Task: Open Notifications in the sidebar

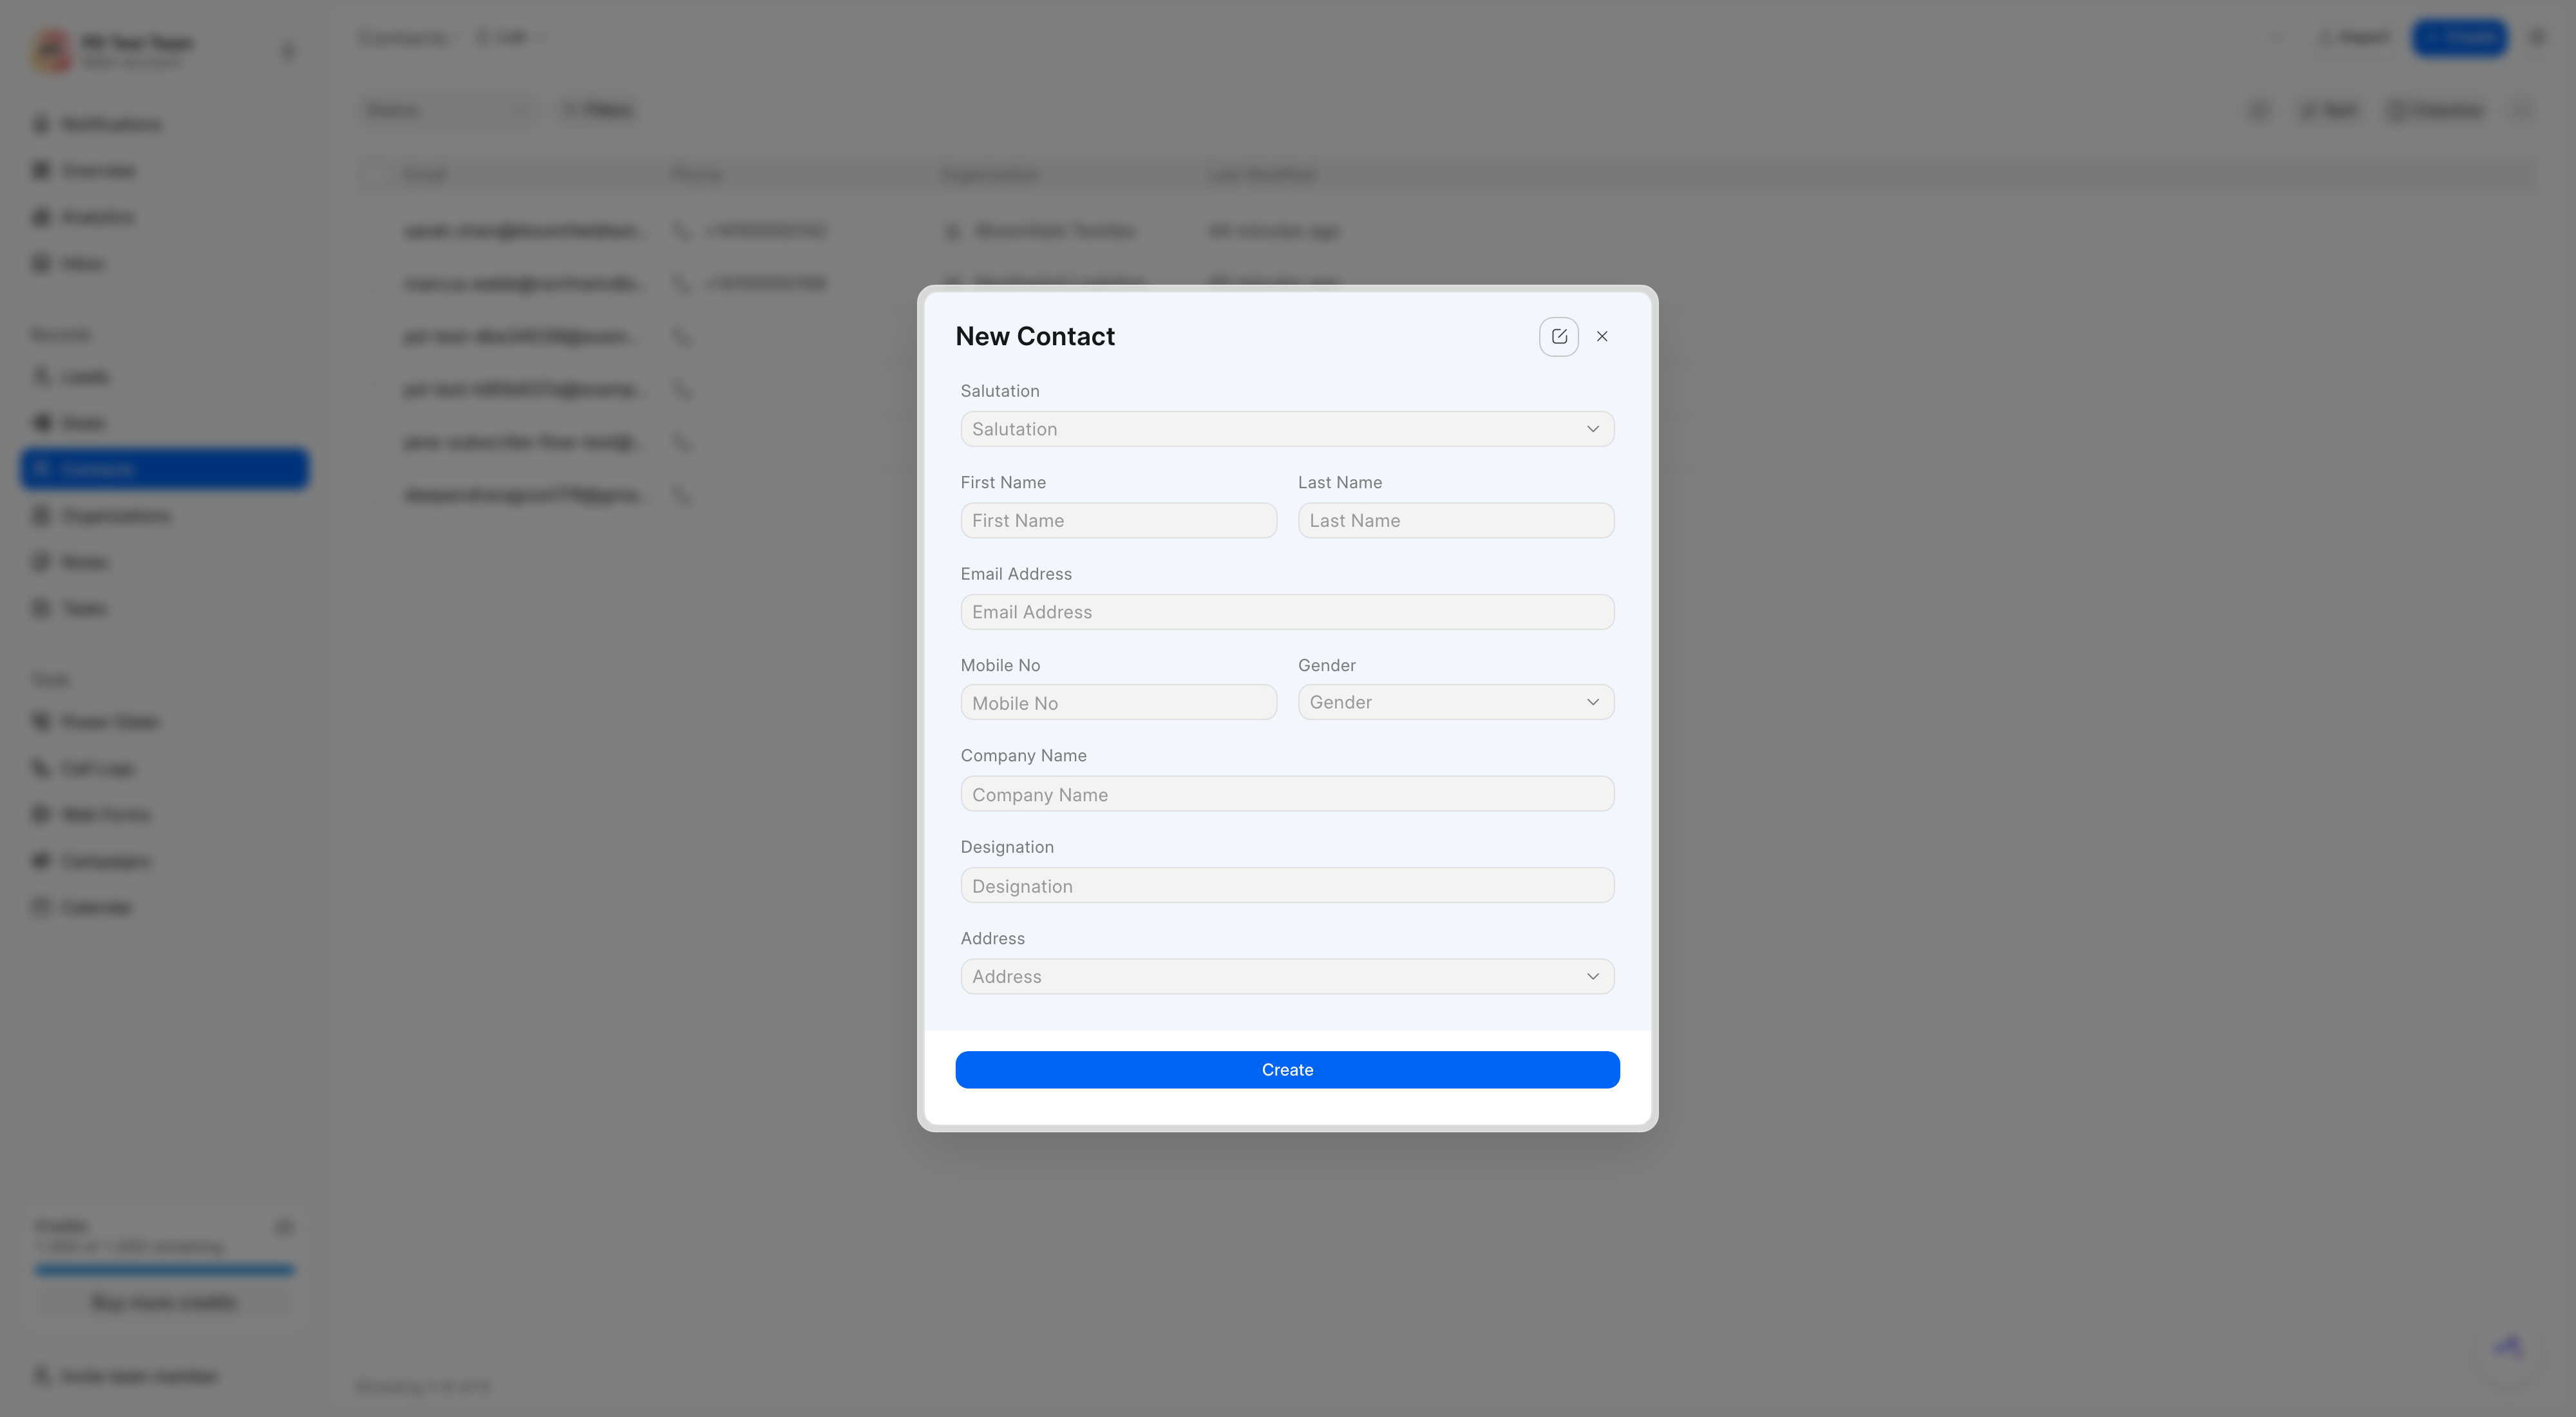Action: [x=97, y=124]
